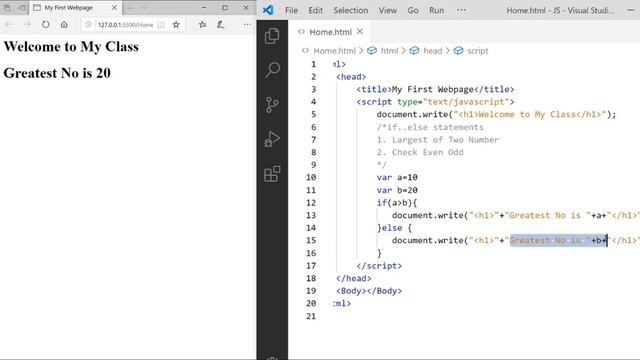The height and width of the screenshot is (360, 640).
Task: Open the Explorer view in VS Code
Action: pyautogui.click(x=272, y=36)
